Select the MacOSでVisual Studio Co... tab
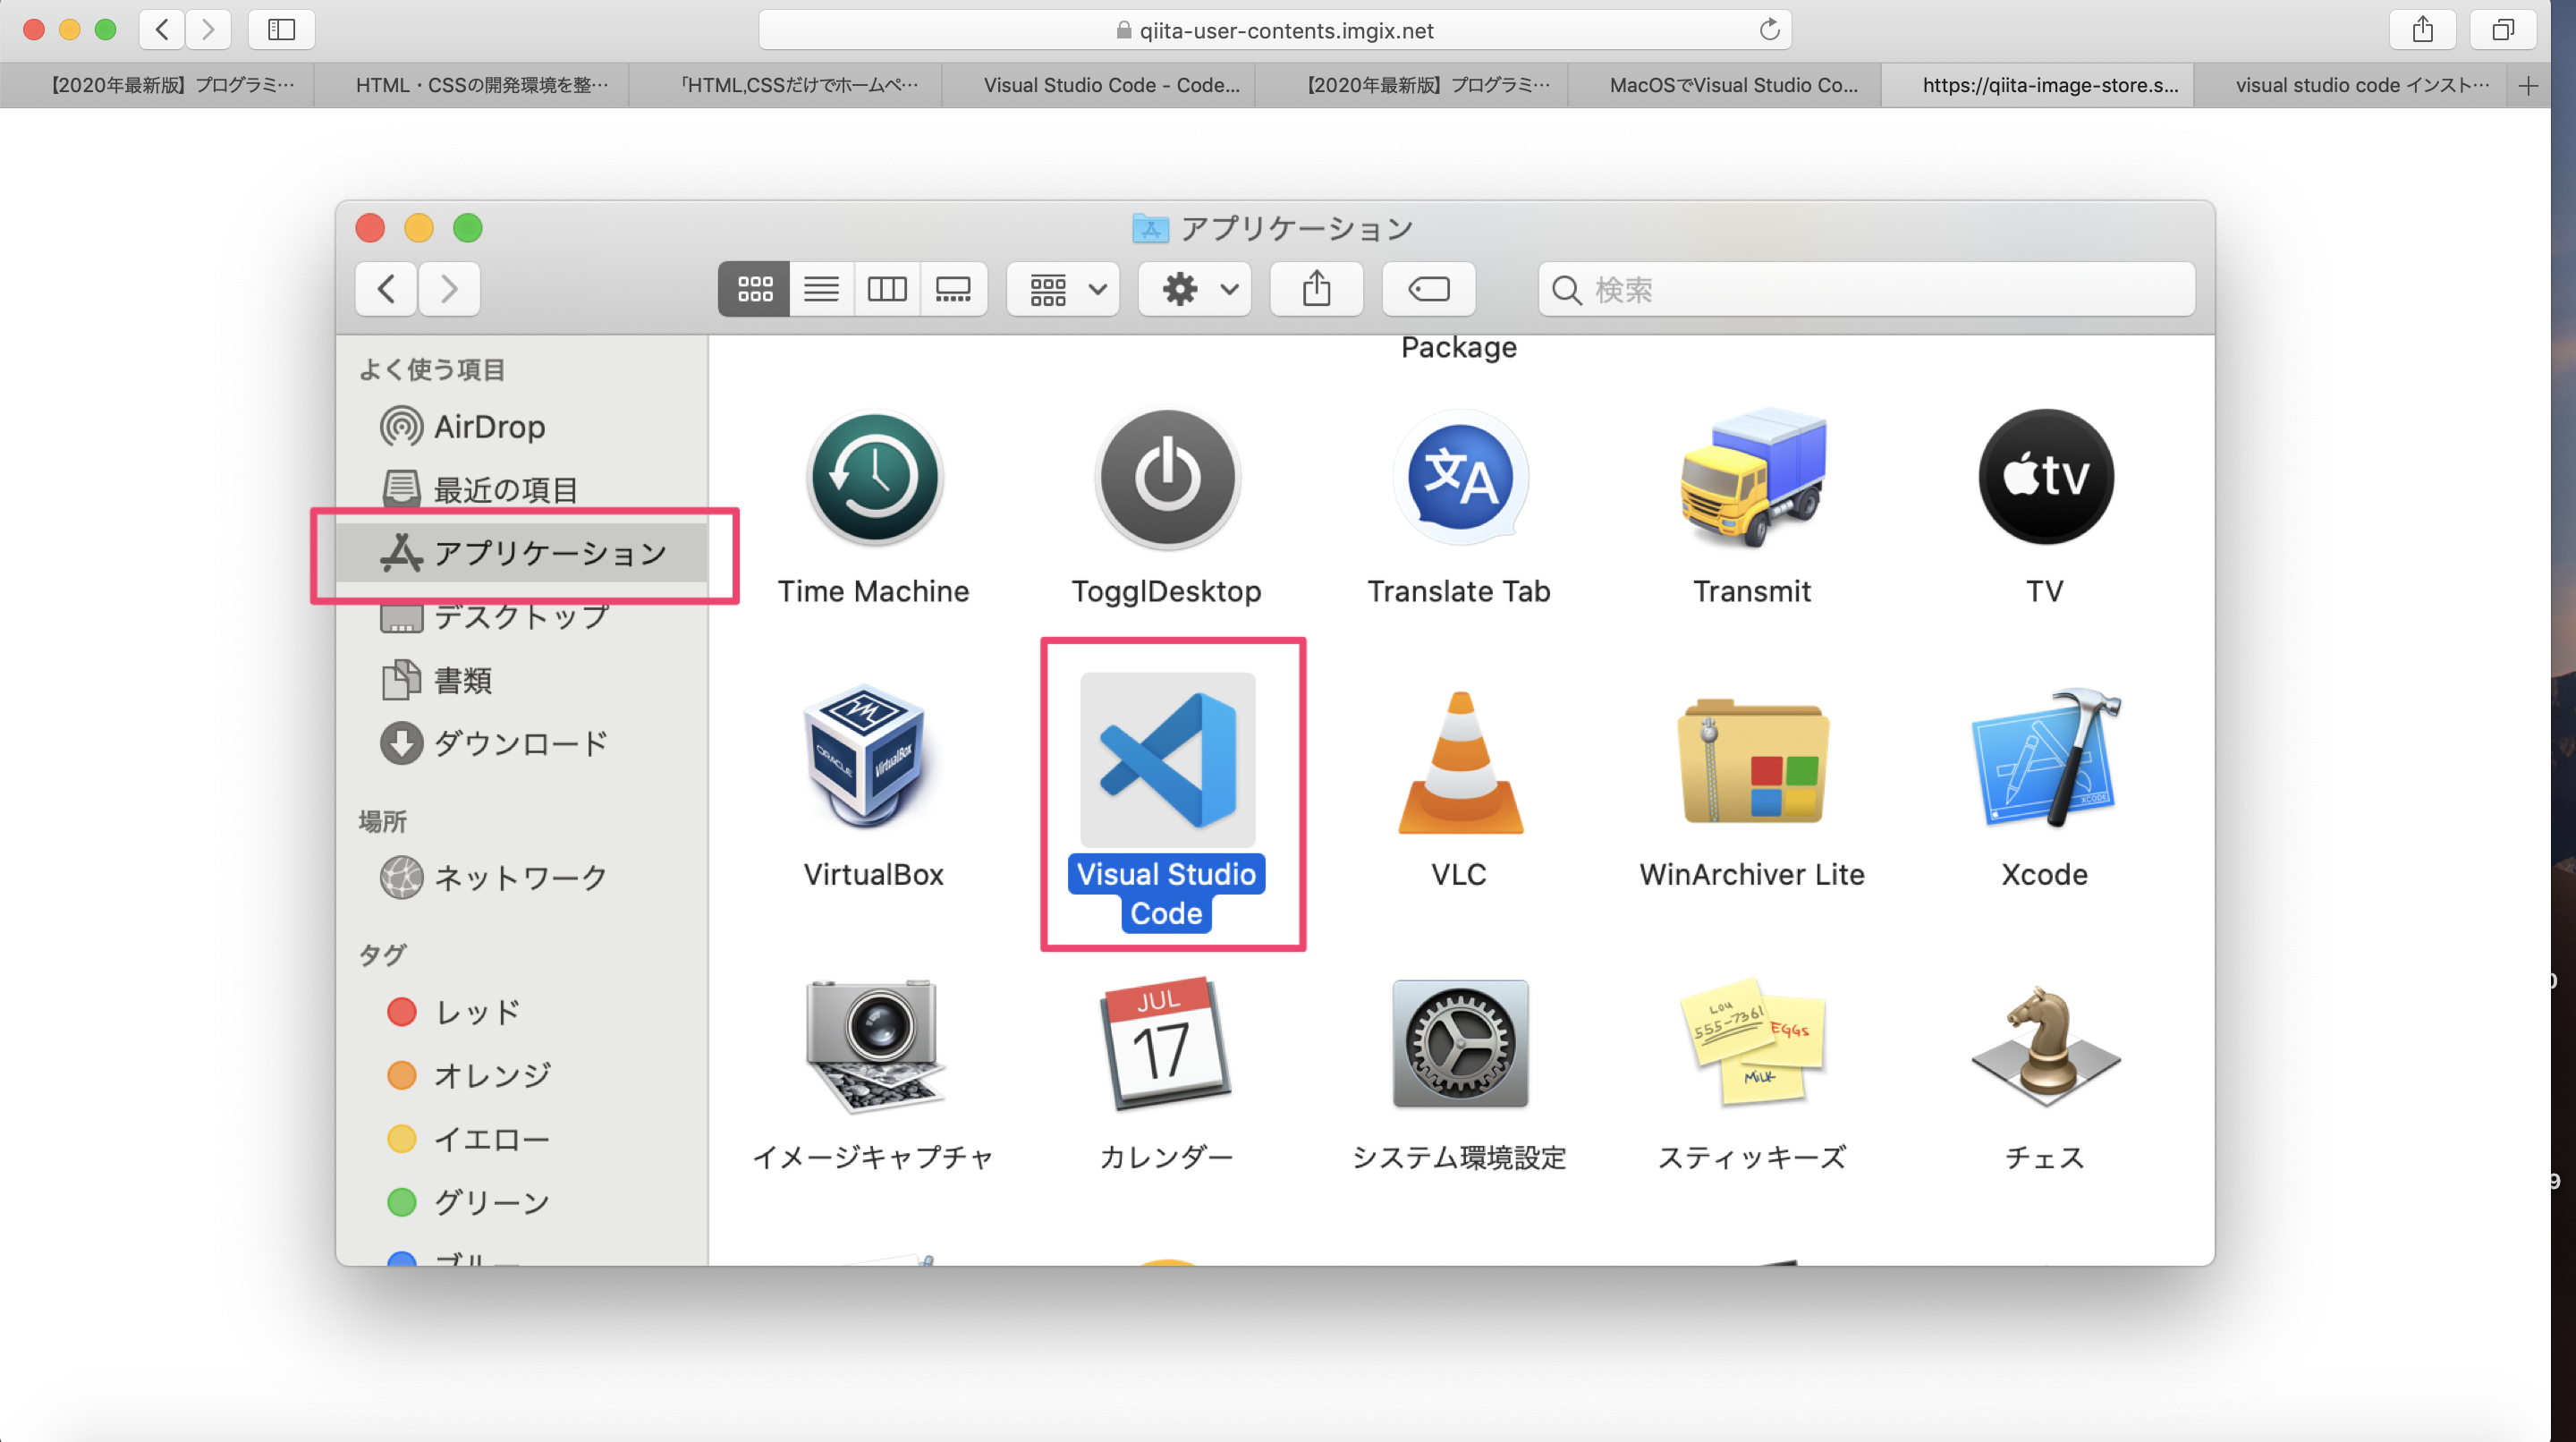 [1733, 85]
